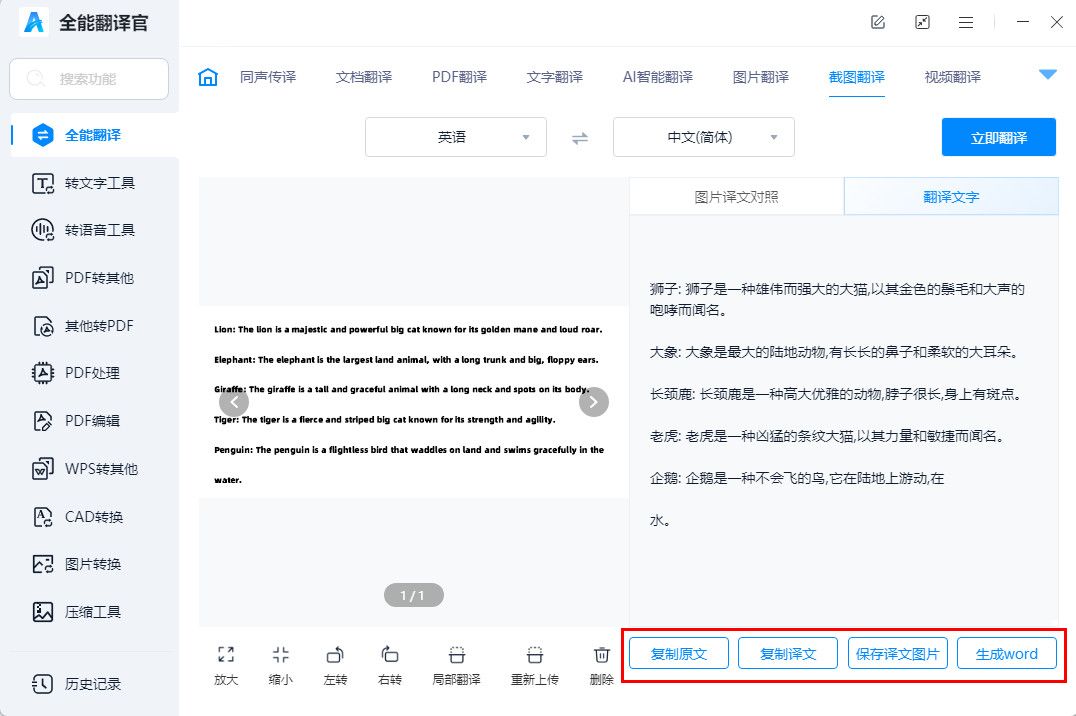This screenshot has height=716, width=1076.
Task: Select the 截图翻译 tab
Action: [856, 77]
